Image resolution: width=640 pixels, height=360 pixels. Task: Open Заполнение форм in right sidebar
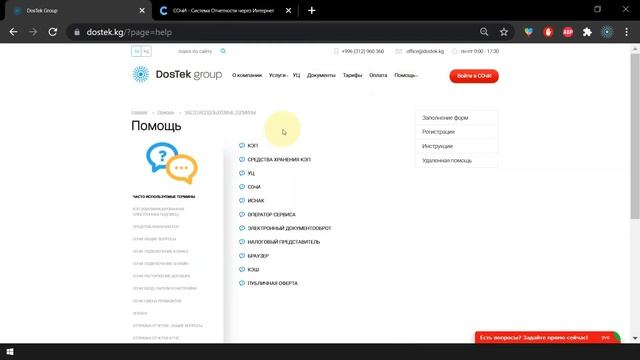tap(457, 118)
